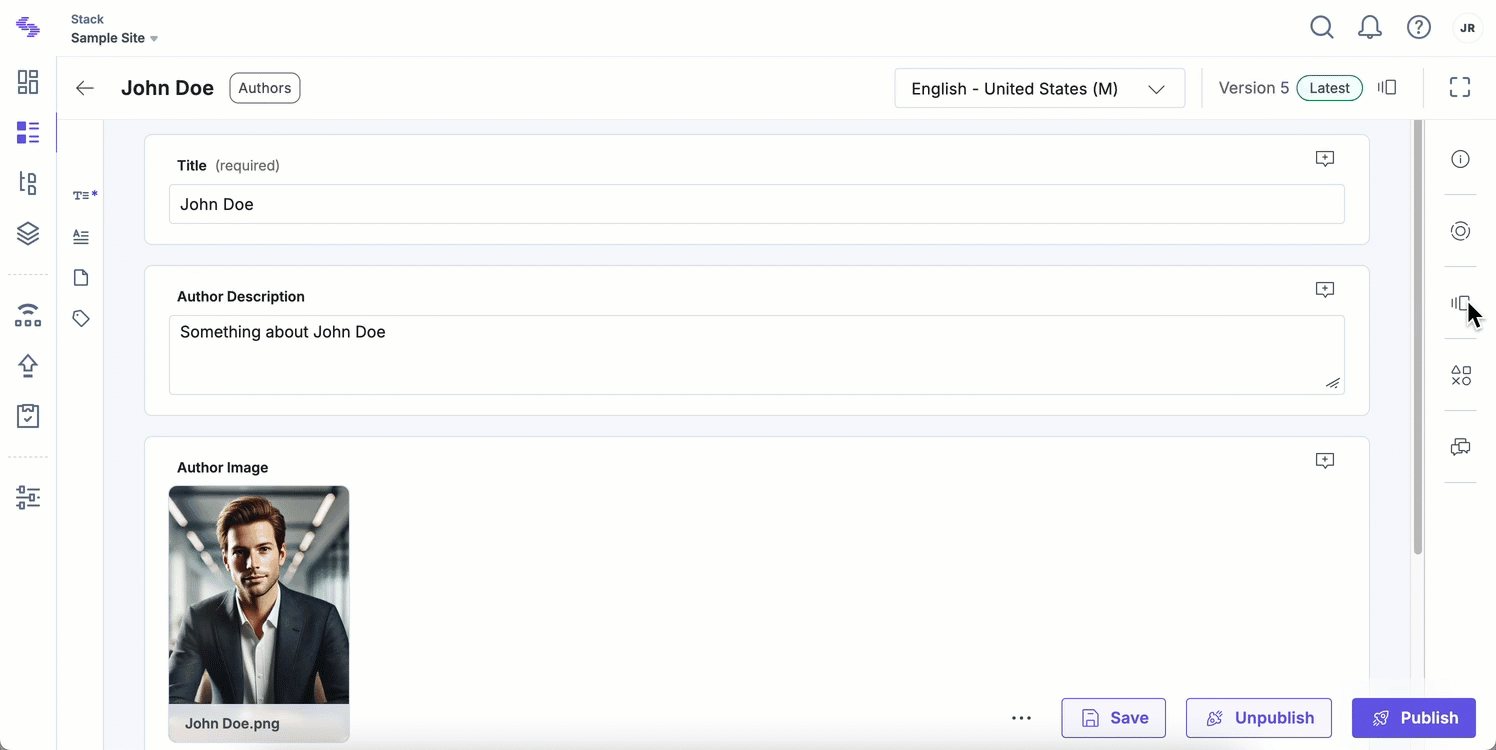
Task: Jump to Tags via tag outline icon
Action: 81,319
